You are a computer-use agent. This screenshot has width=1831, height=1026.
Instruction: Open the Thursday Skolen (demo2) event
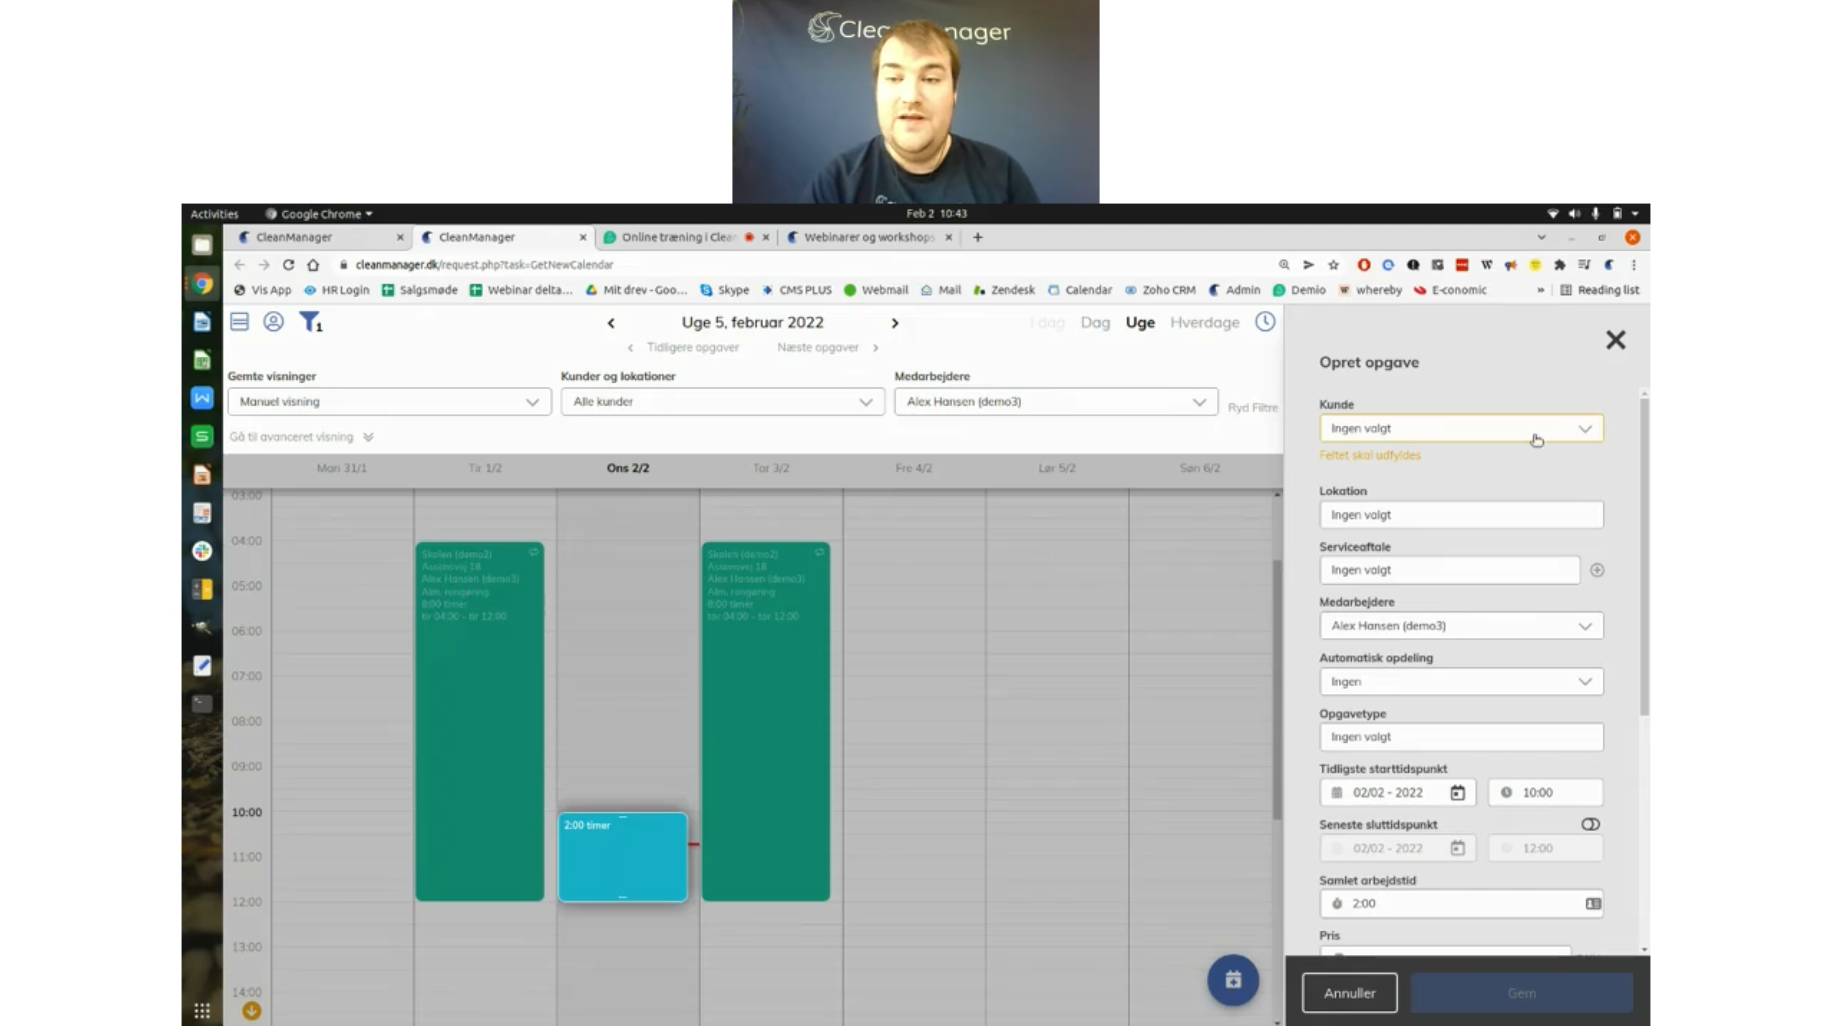[x=766, y=721]
